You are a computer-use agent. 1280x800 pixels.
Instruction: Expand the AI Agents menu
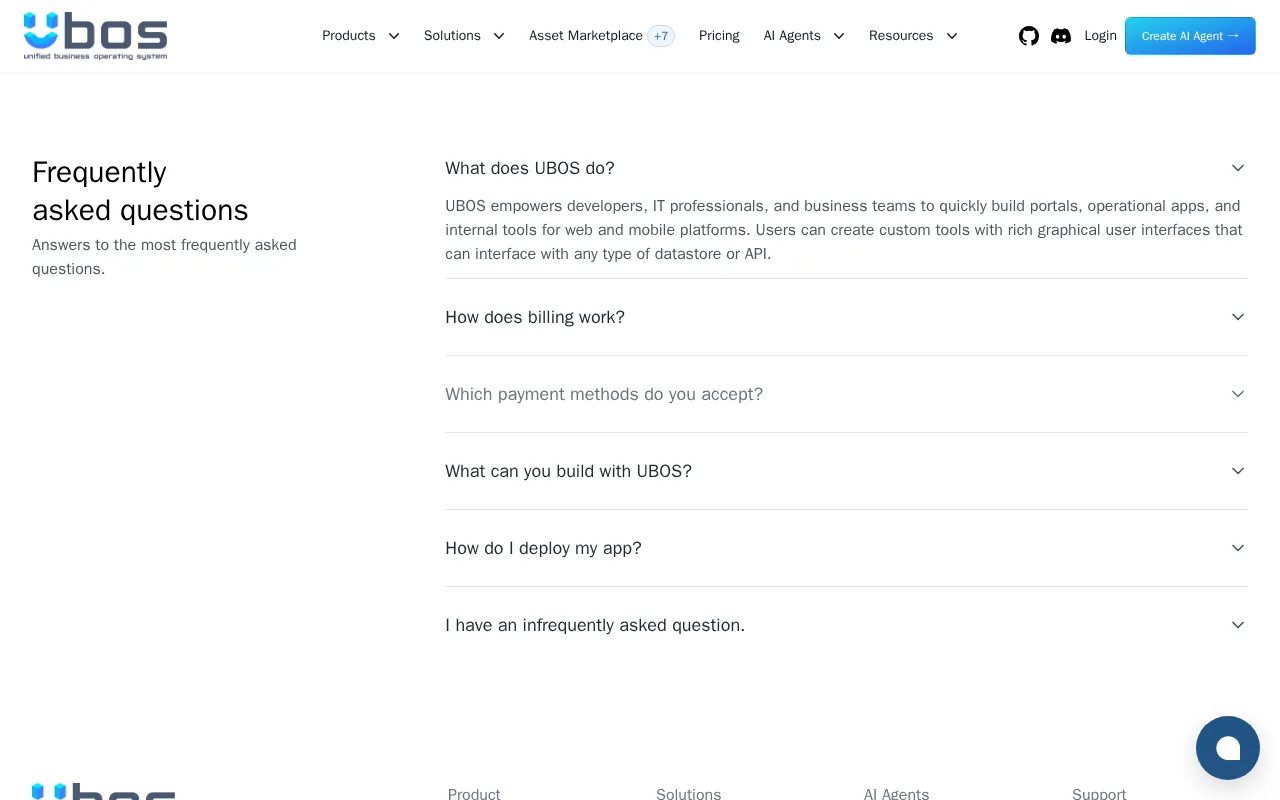coord(804,36)
